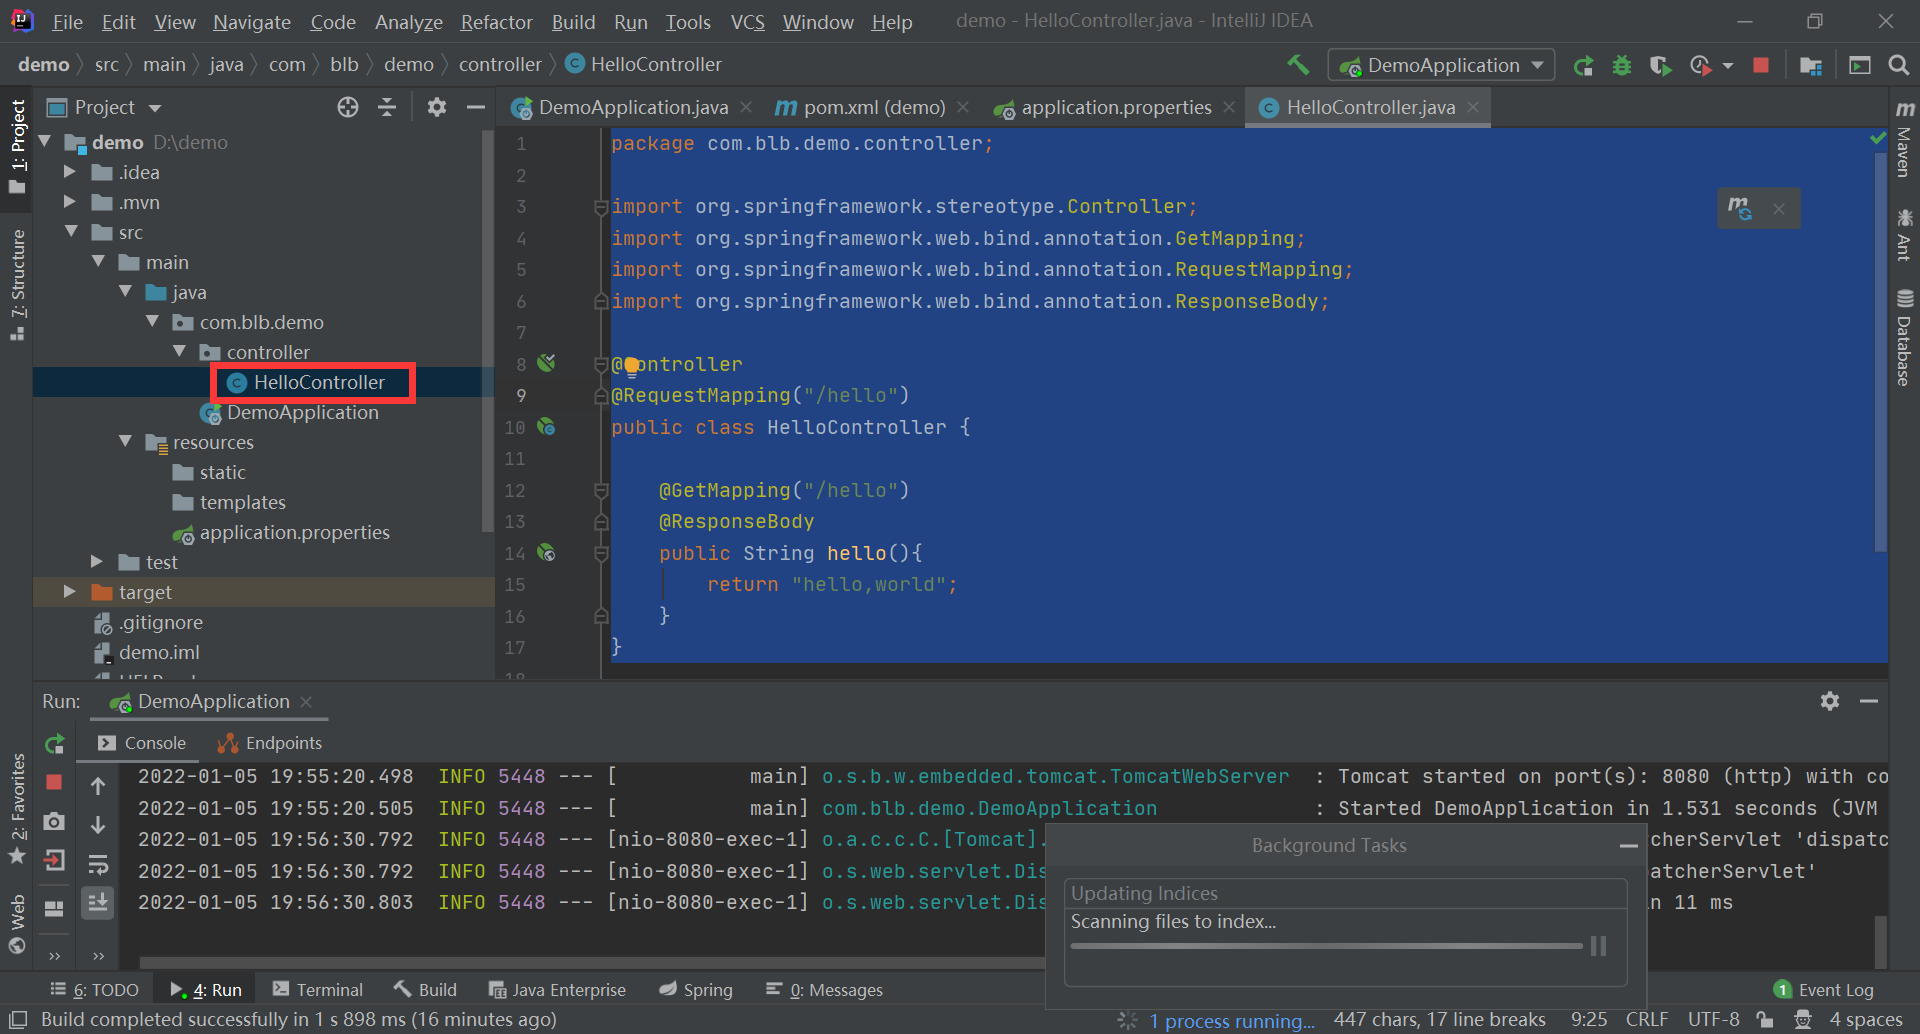The width and height of the screenshot is (1920, 1034).
Task: Open DemoApplication run configuration dropdown
Action: pos(1442,66)
